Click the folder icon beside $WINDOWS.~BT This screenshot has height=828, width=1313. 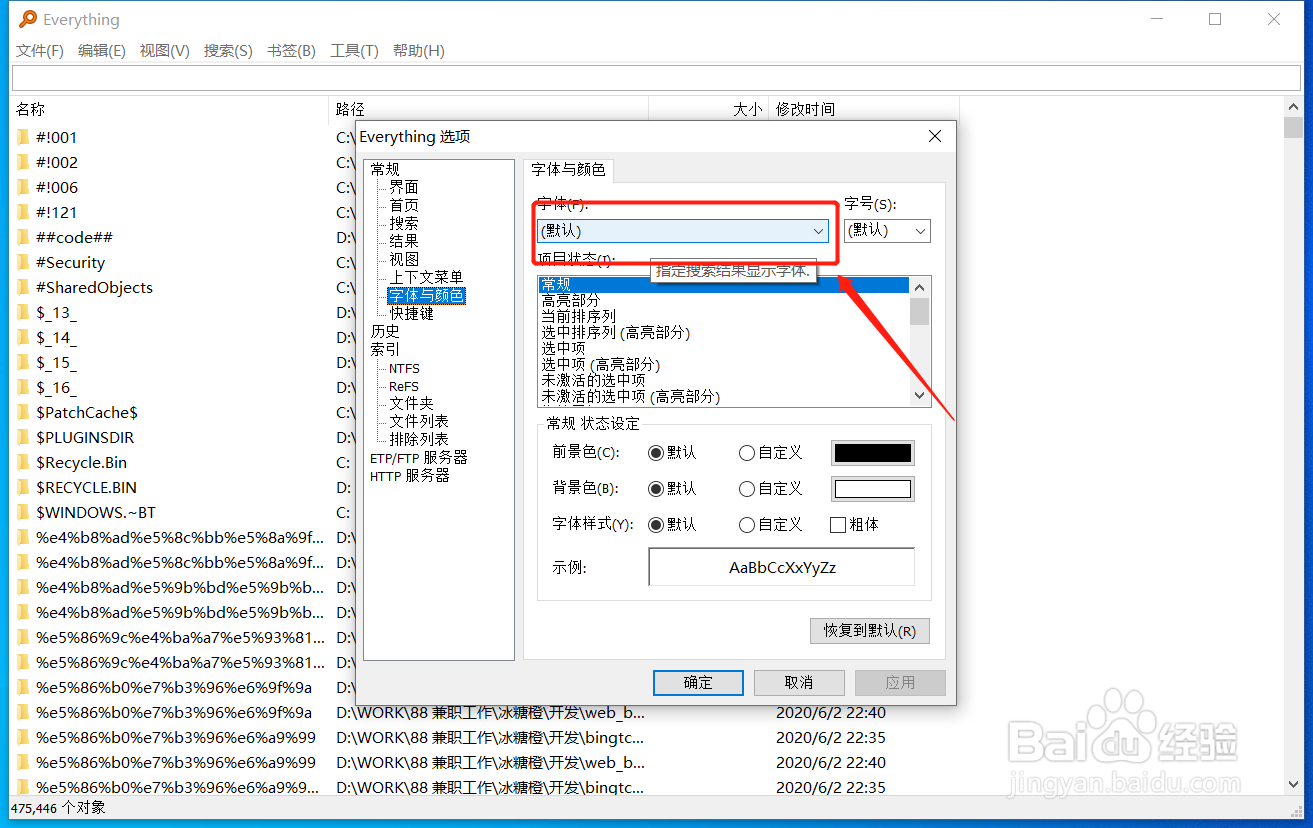pos(23,512)
